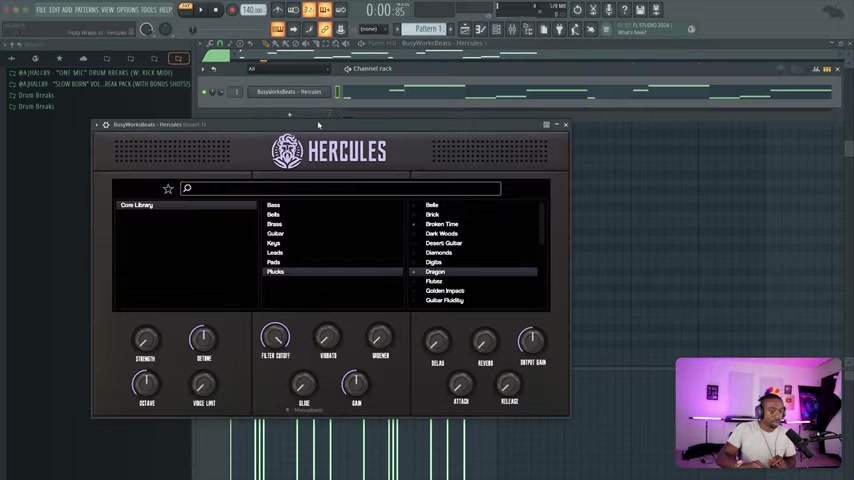Viewport: 854px width, 480px height.
Task: Click the microphone audio recording icon
Action: 609,9
